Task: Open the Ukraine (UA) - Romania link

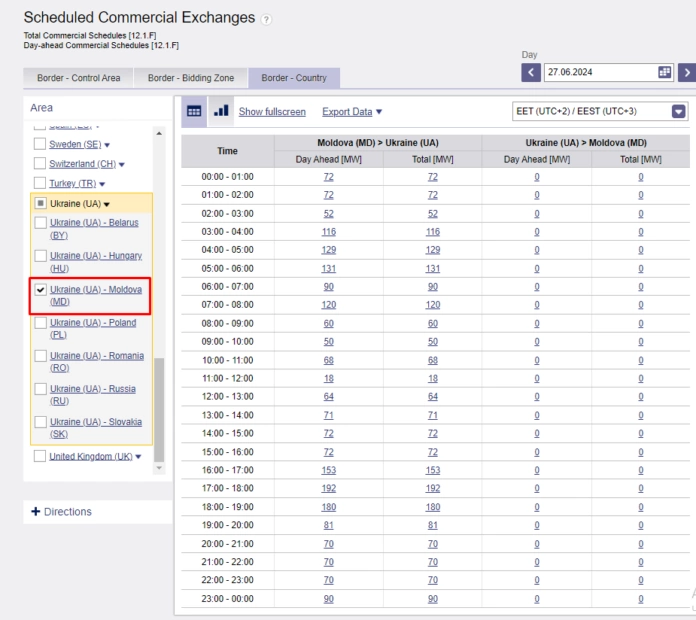Action: [97, 362]
